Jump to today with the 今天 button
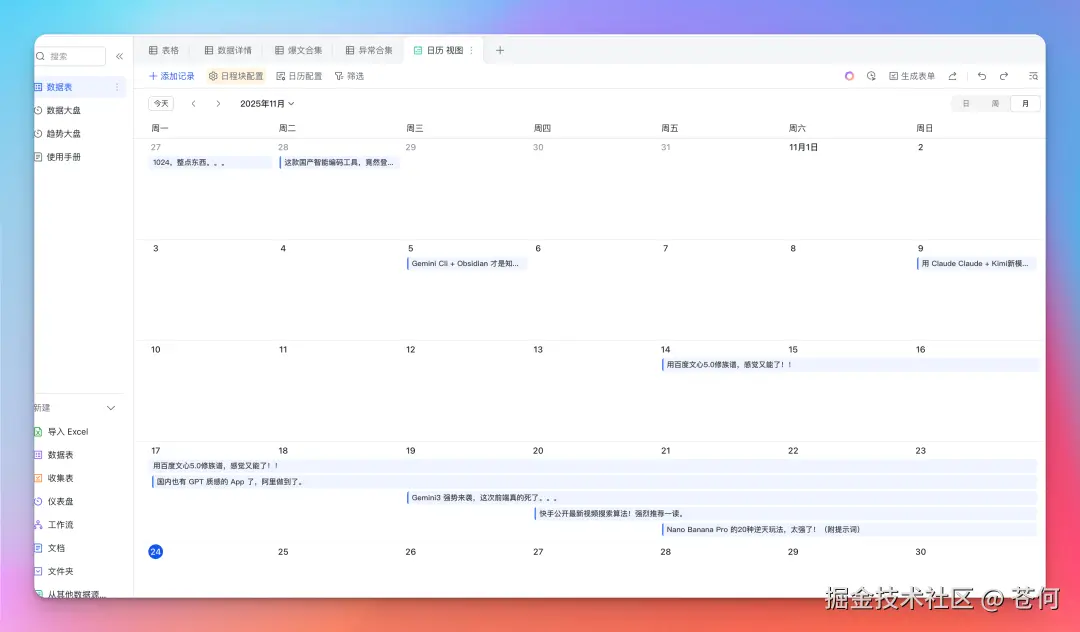Screen dimensions: 1080x632 coord(161,103)
